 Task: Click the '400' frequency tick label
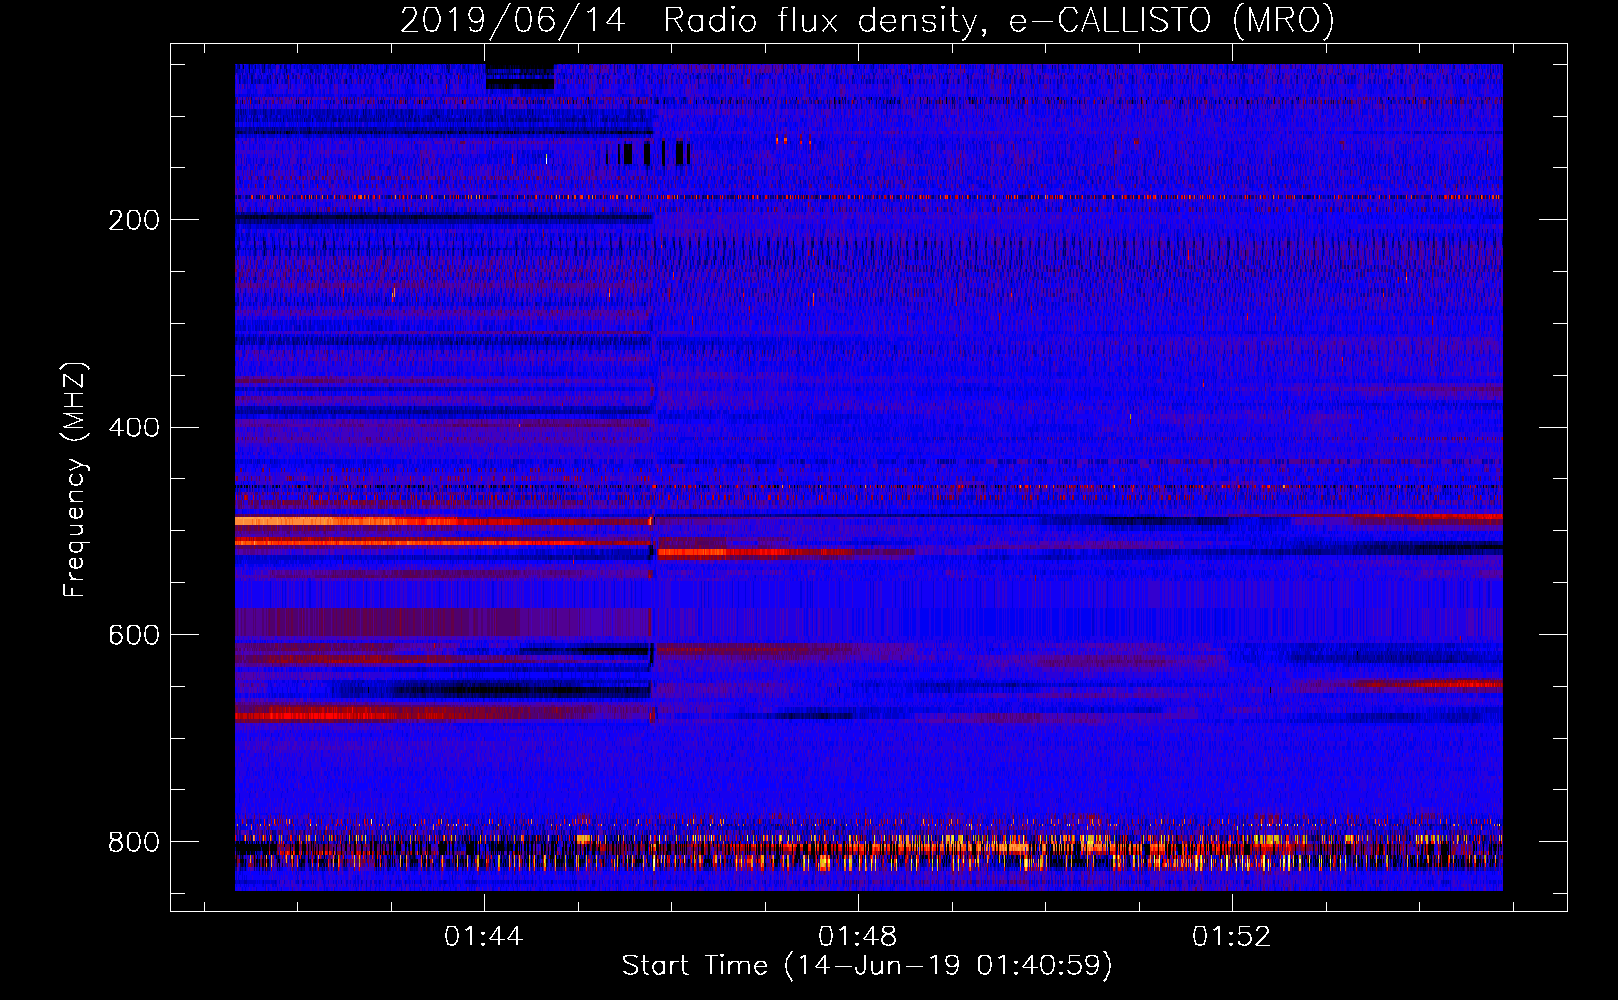coord(134,428)
